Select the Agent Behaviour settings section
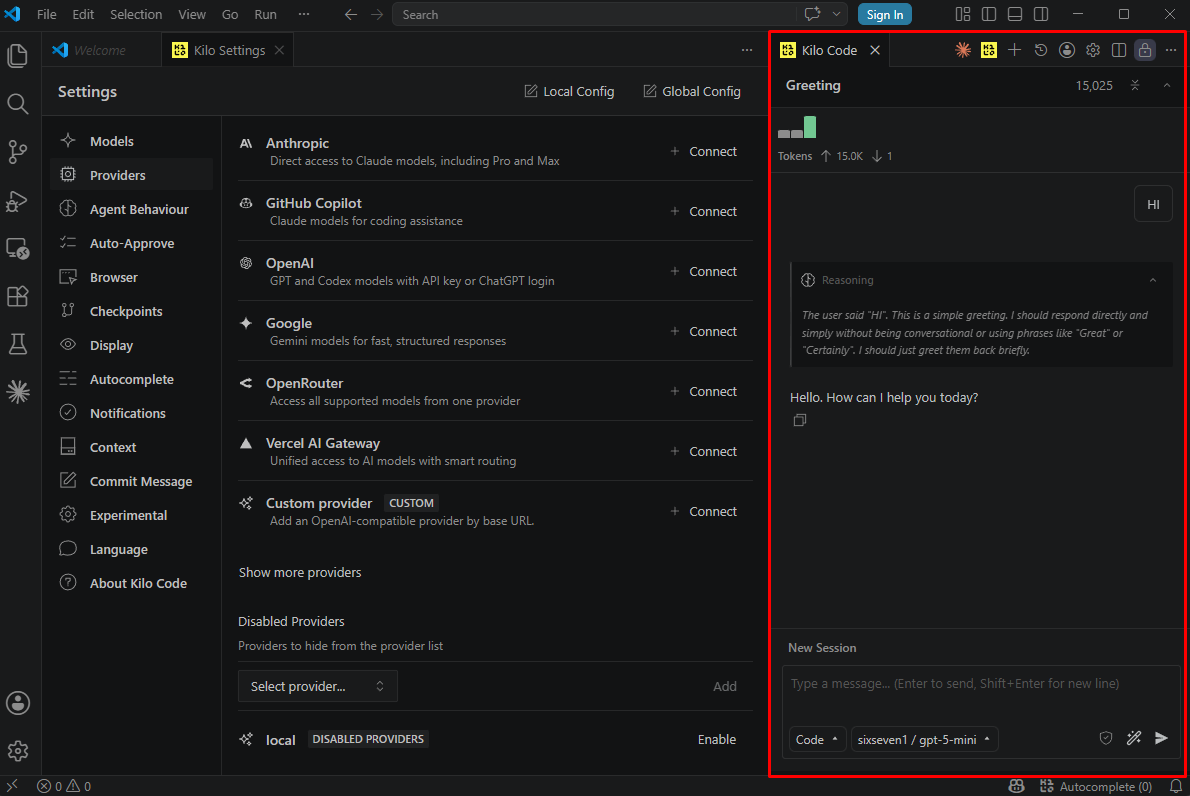Image resolution: width=1190 pixels, height=796 pixels. coord(131,209)
